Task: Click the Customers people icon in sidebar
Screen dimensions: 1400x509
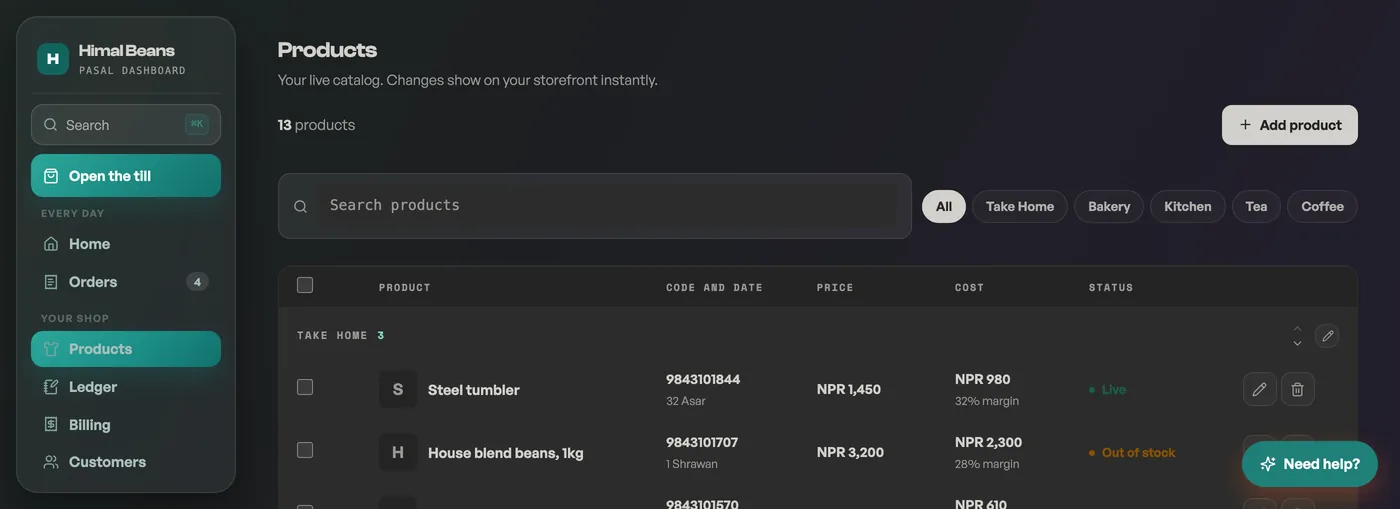Action: point(51,462)
